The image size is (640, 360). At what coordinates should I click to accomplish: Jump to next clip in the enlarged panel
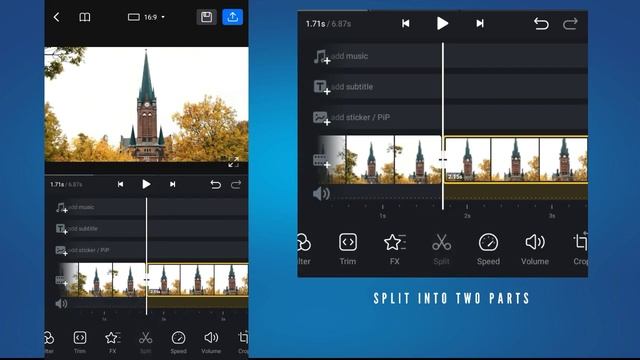480,24
